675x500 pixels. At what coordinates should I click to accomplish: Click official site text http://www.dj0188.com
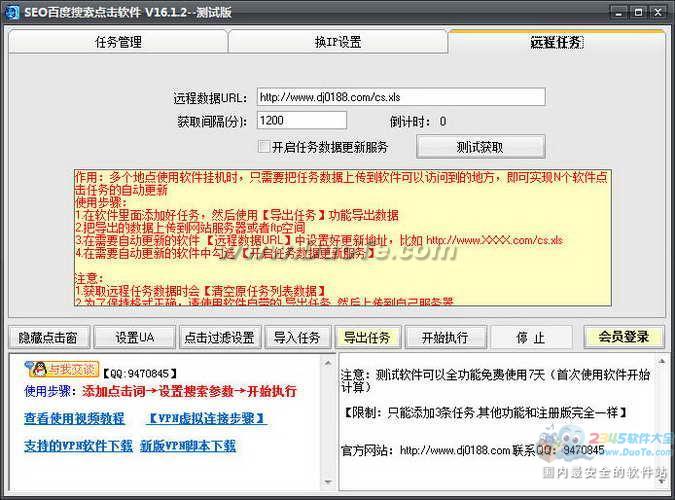point(455,450)
